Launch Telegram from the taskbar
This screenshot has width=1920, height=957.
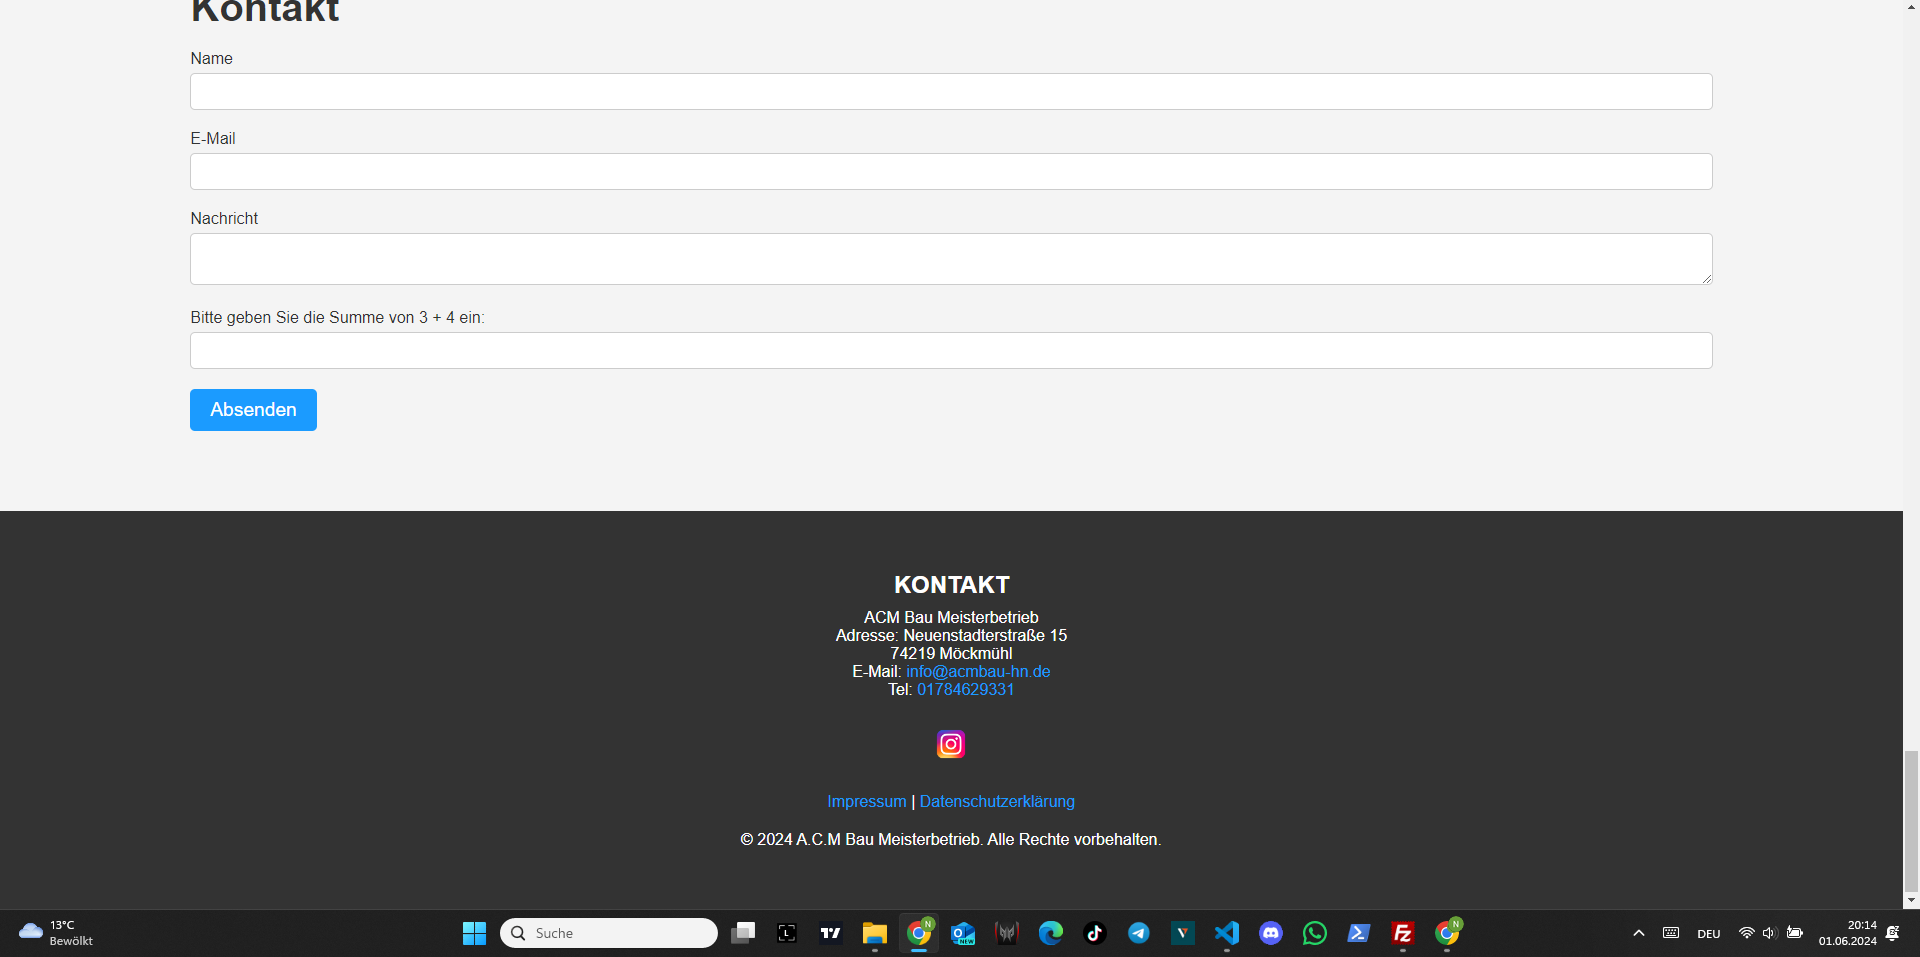tap(1138, 933)
